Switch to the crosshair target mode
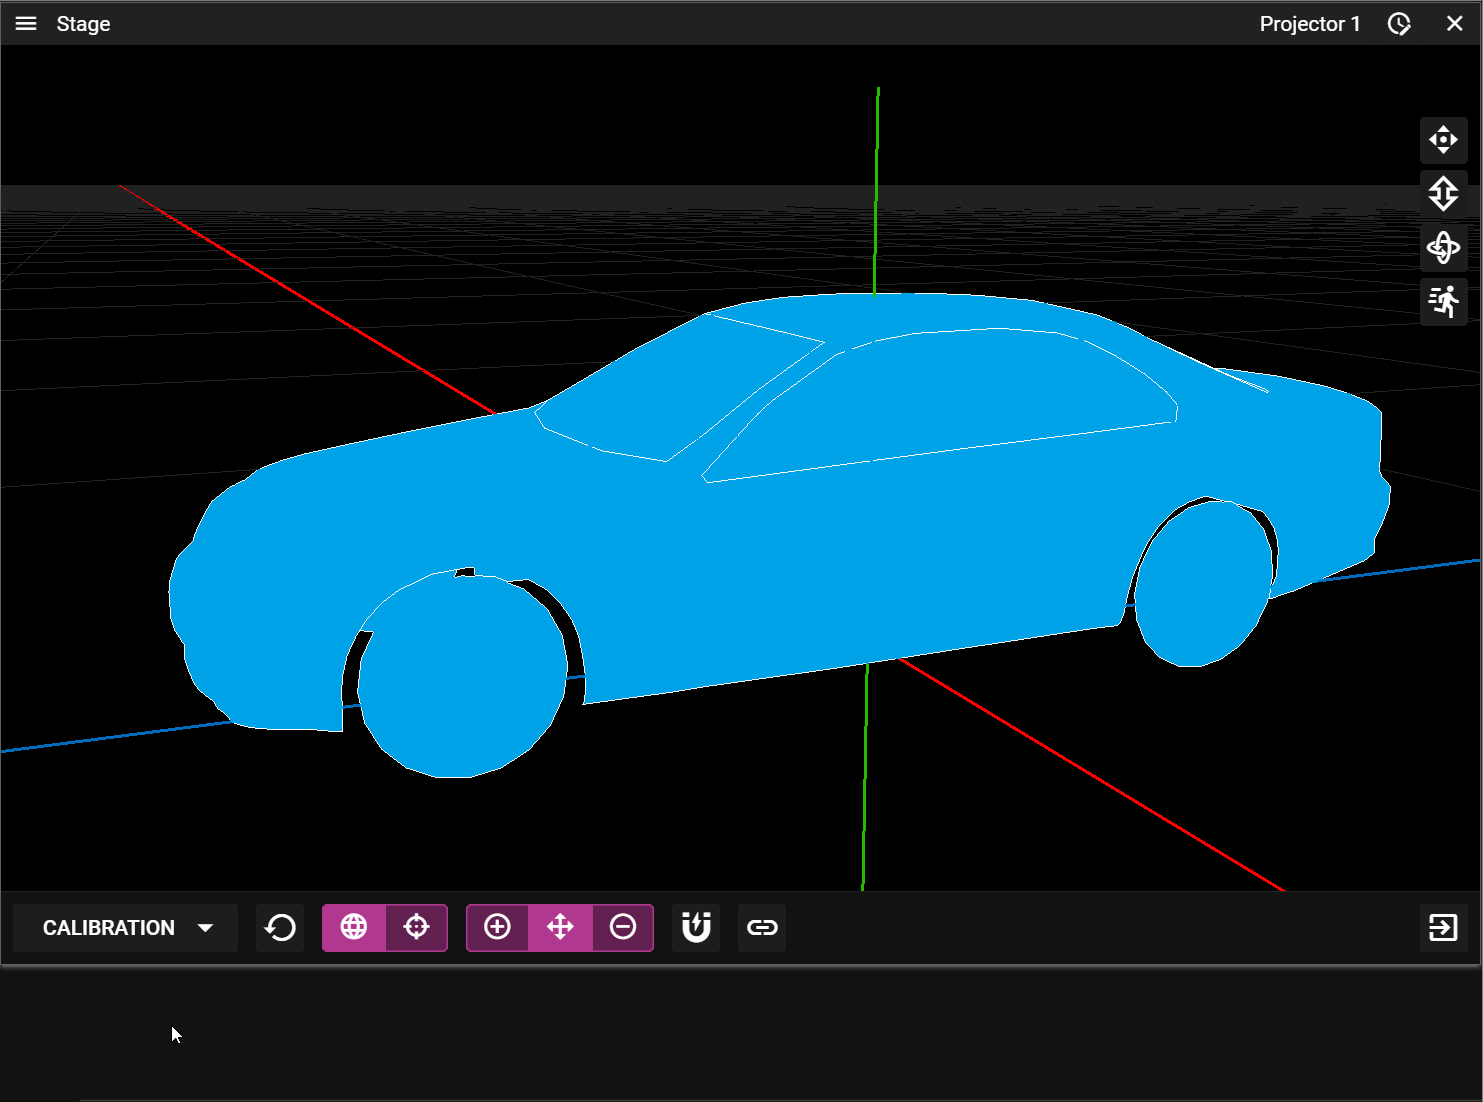Screen dimensions: 1483x1102 point(416,928)
